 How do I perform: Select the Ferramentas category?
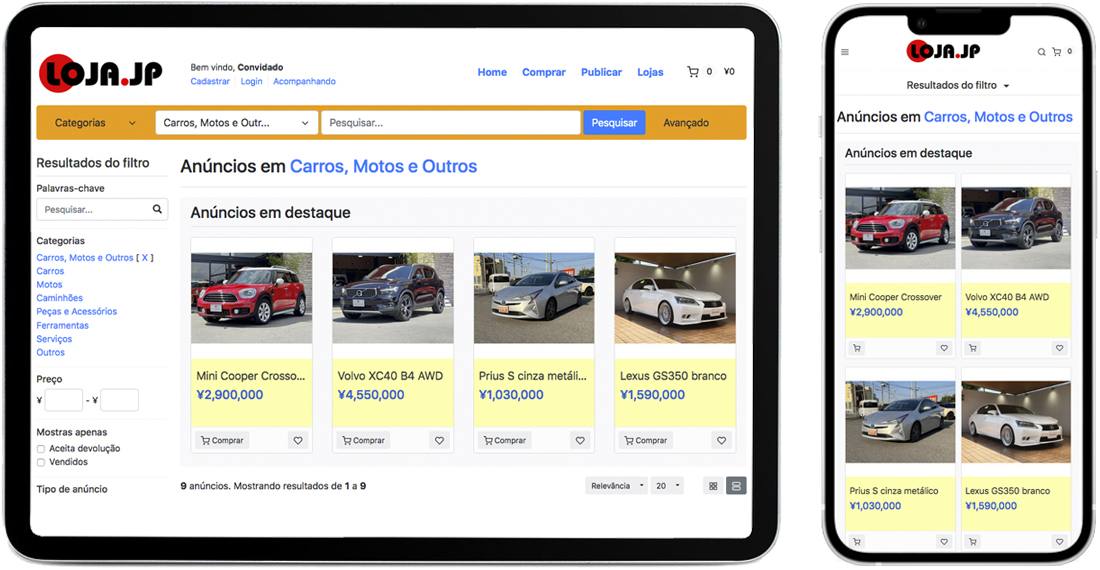[x=62, y=325]
